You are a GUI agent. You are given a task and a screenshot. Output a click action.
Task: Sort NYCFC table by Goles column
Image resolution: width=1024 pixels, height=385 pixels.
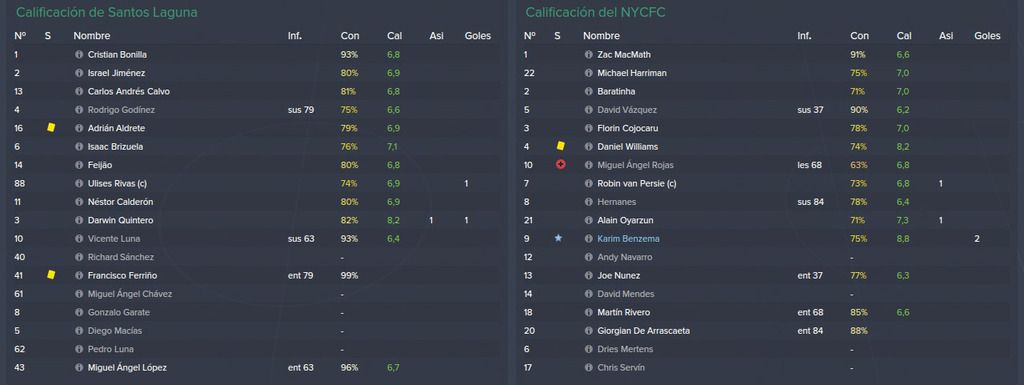[x=987, y=36]
